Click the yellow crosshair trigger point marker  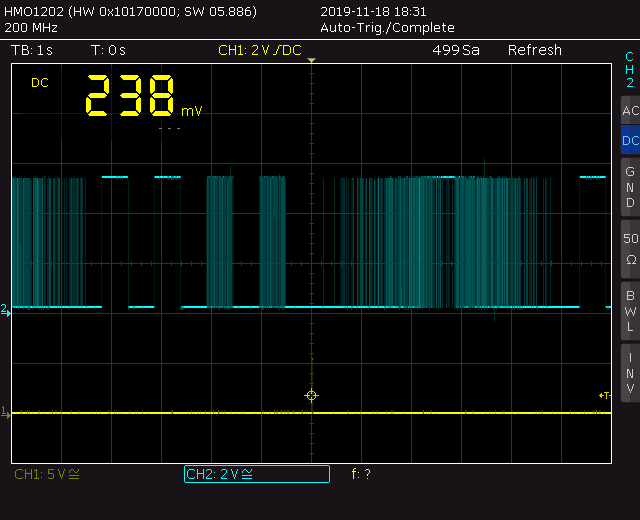(x=311, y=395)
